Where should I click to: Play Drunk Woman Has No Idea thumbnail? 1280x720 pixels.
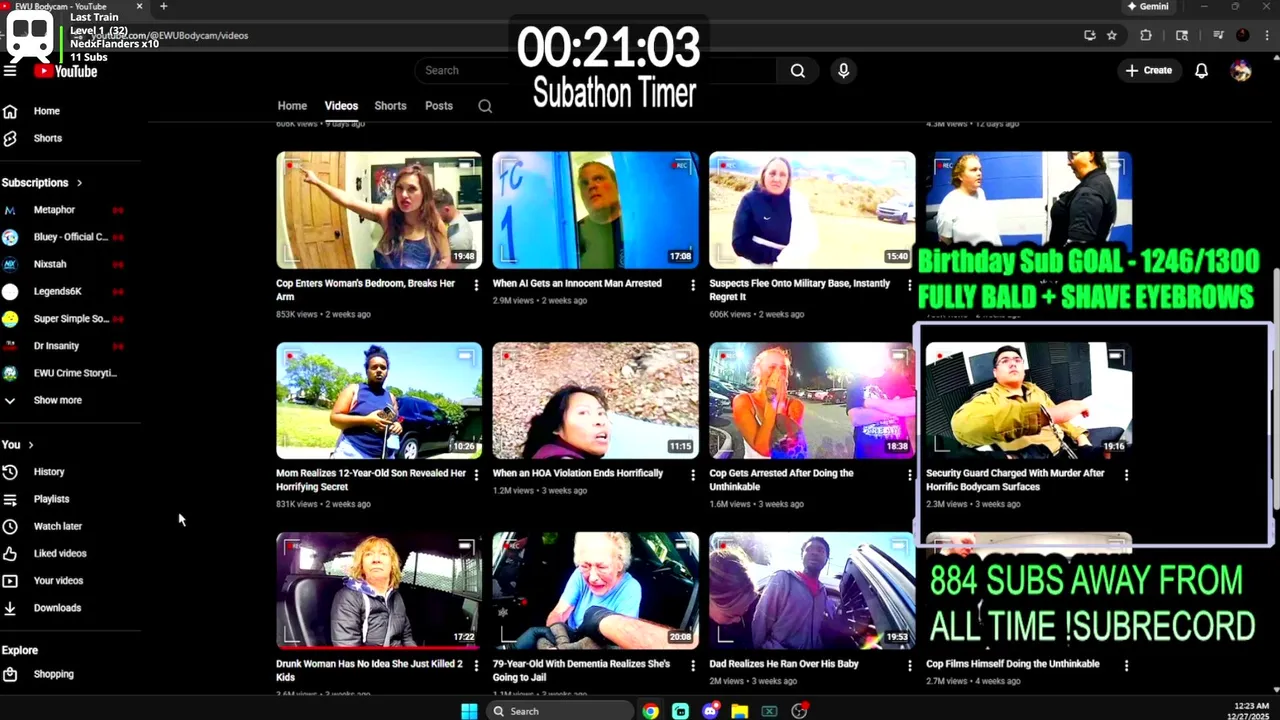pyautogui.click(x=379, y=590)
